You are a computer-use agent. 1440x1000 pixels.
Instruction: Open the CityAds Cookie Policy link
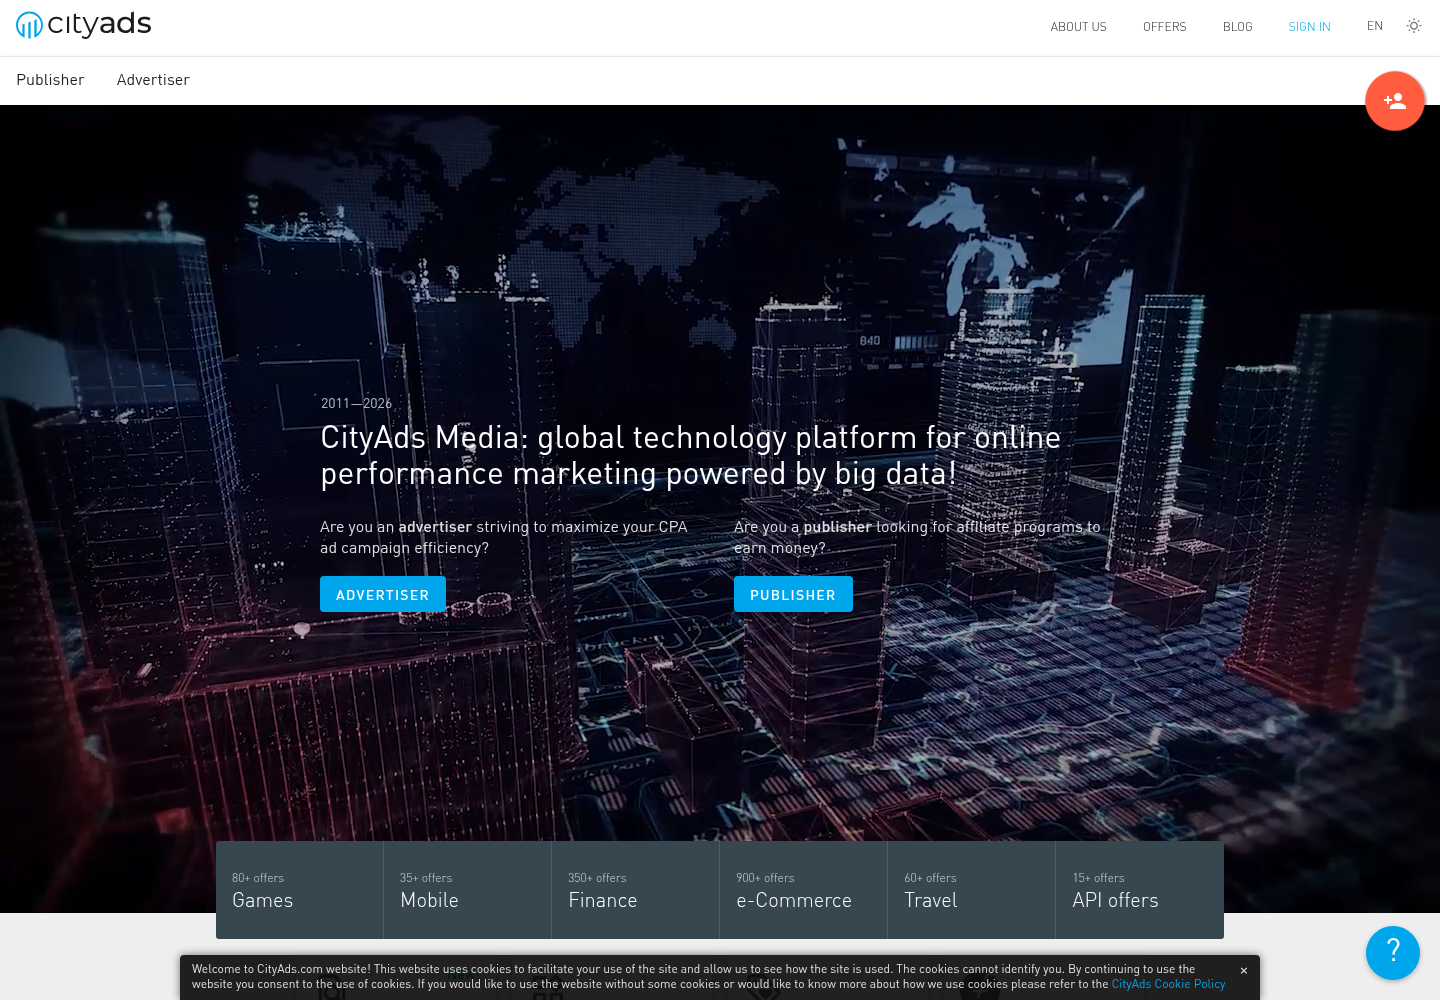pos(1168,984)
